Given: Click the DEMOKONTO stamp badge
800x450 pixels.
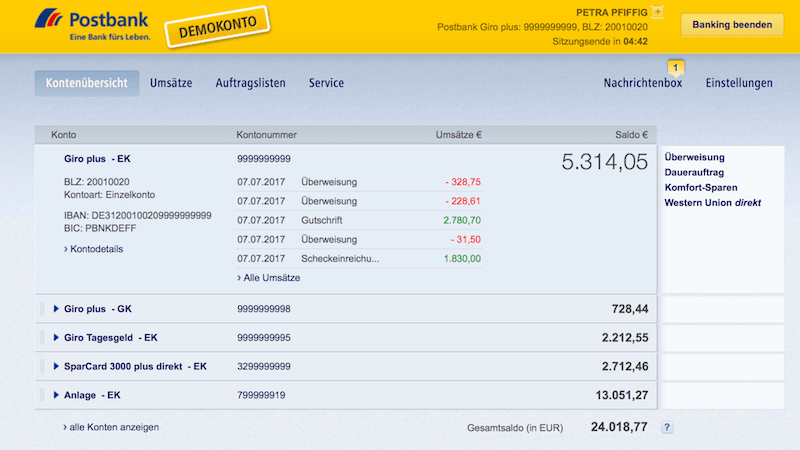Looking at the screenshot, I should (218, 27).
